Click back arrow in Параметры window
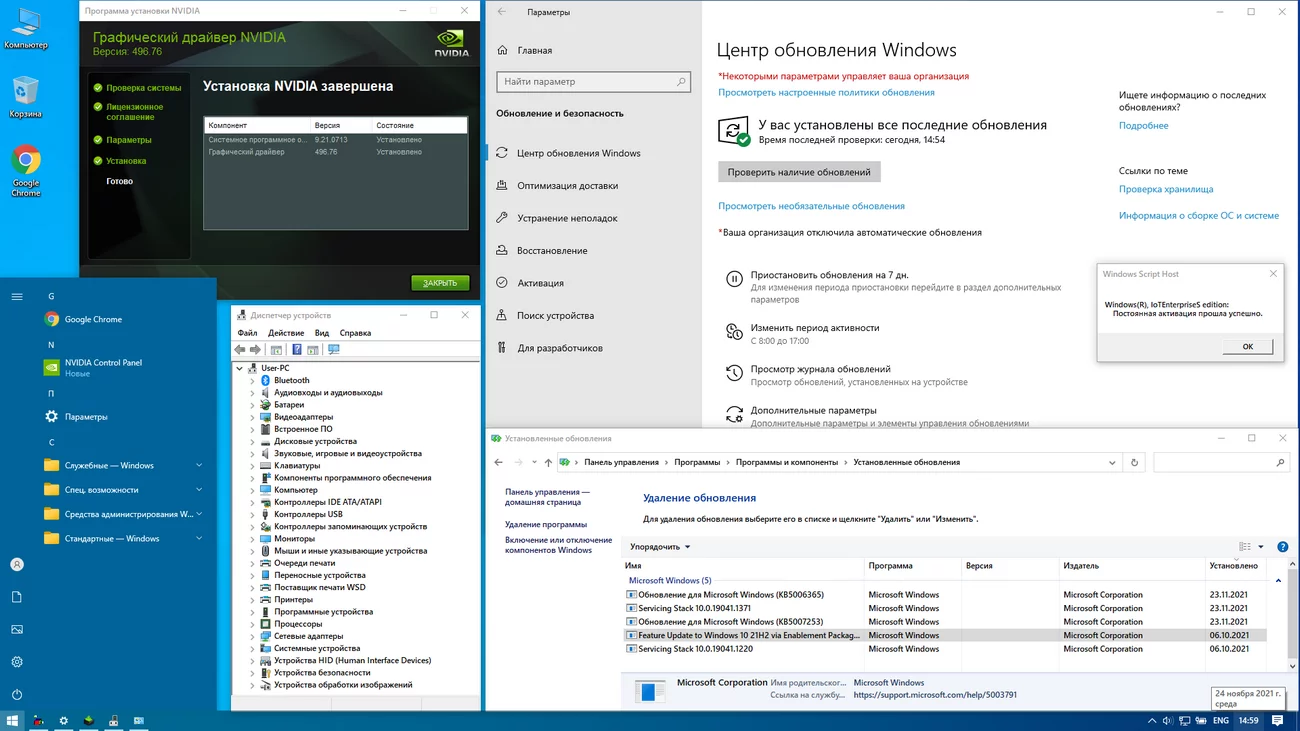The height and width of the screenshot is (731, 1300). coord(502,12)
